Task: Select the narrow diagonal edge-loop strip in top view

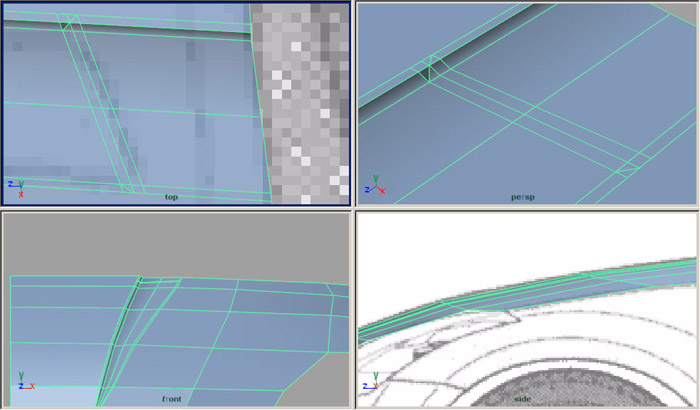Action: coord(100,110)
